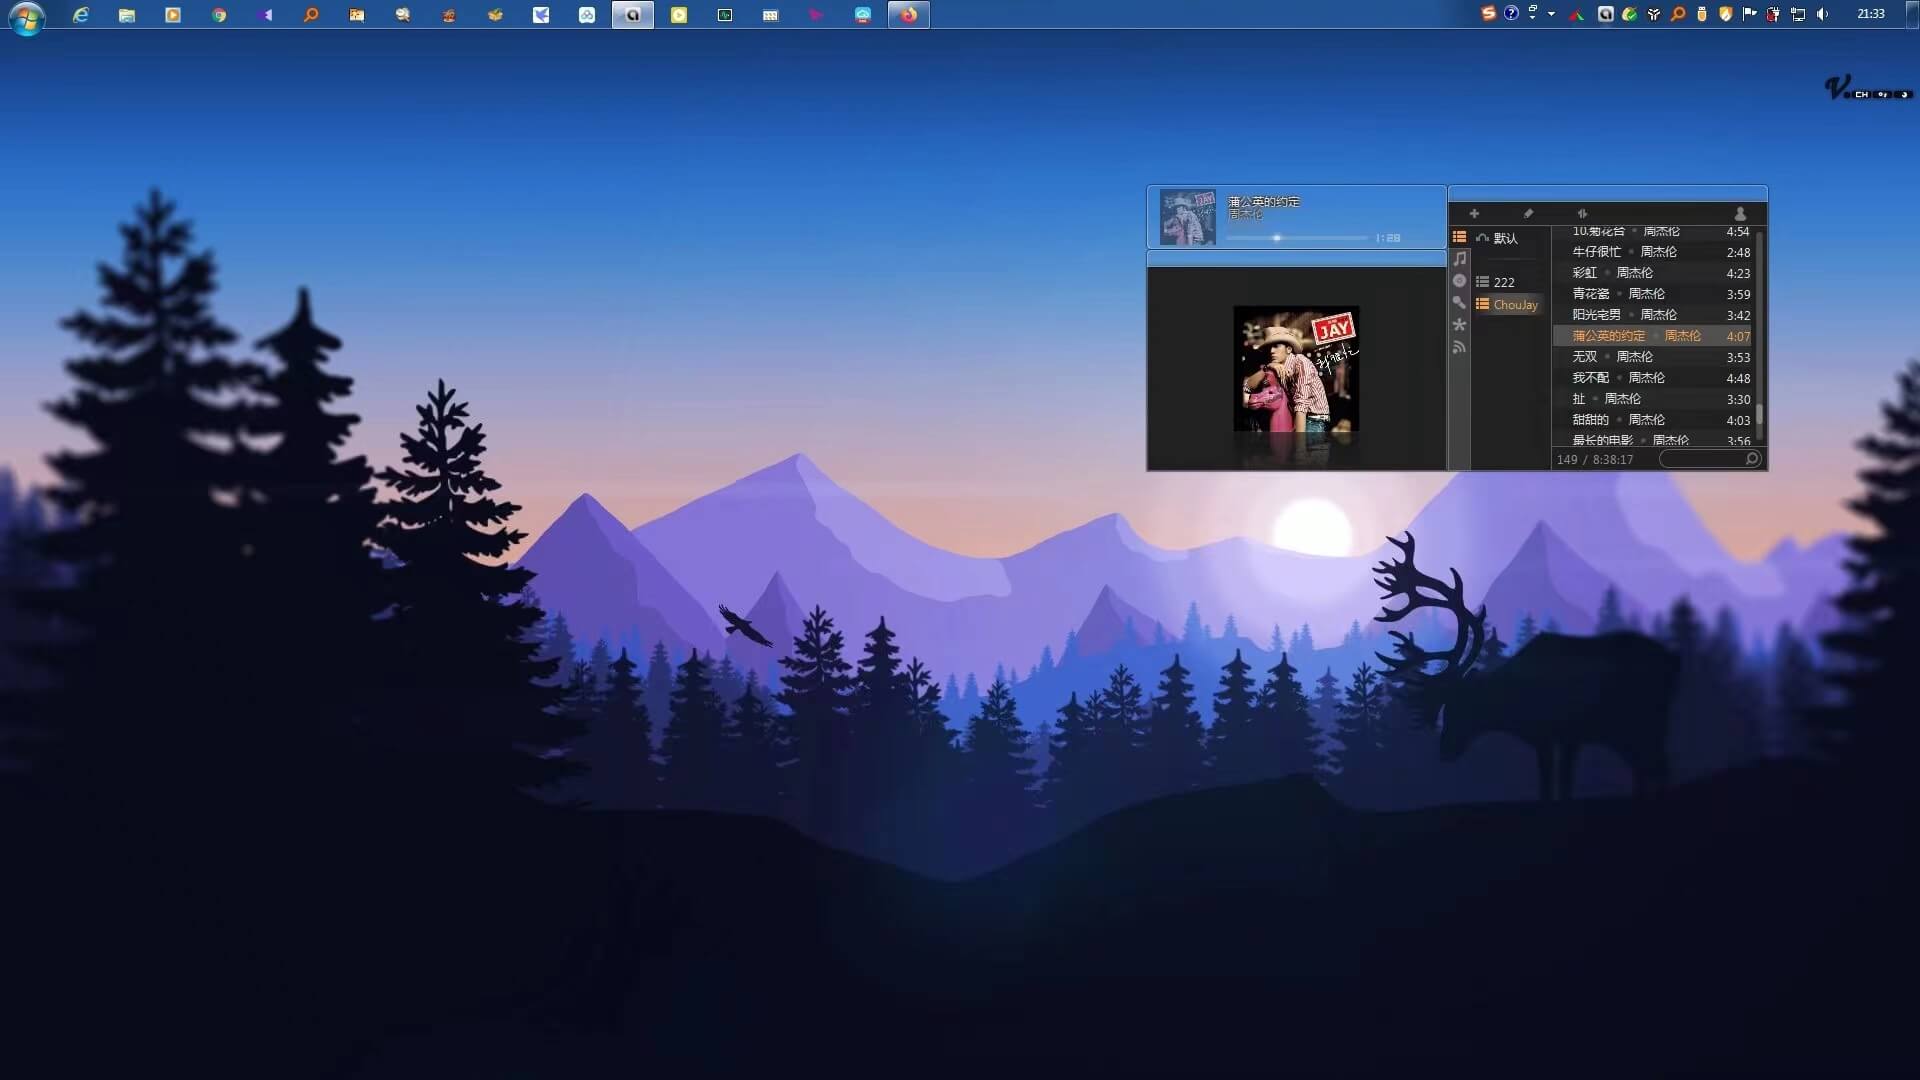
Task: Play the song 牛仔很忙
Action: pos(1653,252)
